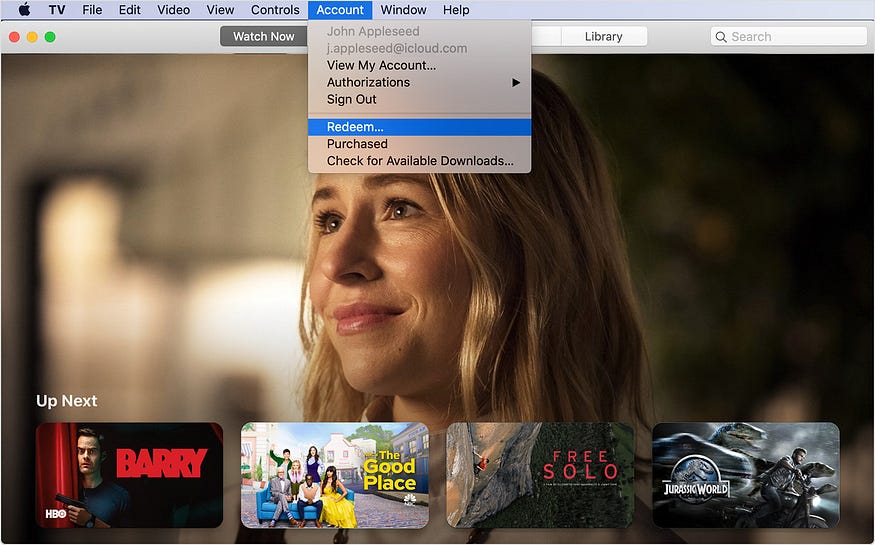The width and height of the screenshot is (875, 545).
Task: Close the Account menu in the menu bar
Action: click(340, 9)
